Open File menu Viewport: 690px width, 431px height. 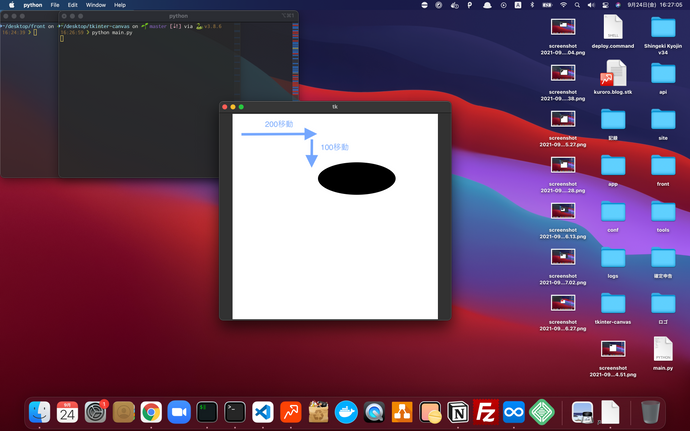(55, 5)
